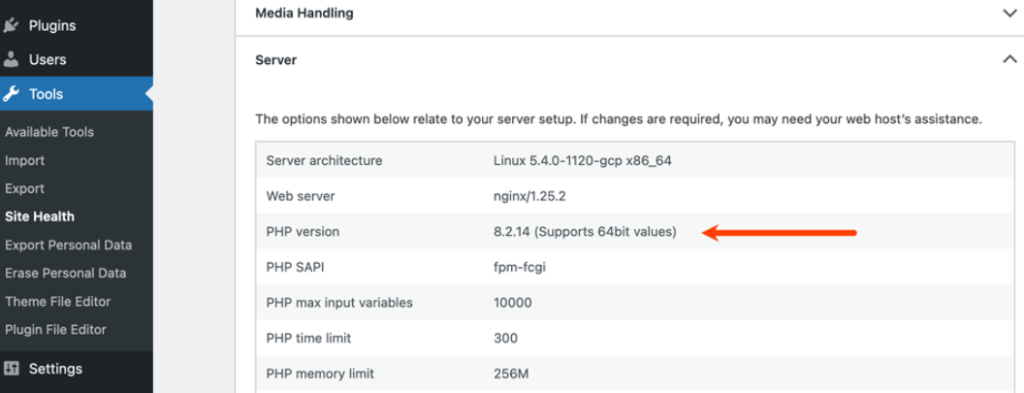1024x393 pixels.
Task: Click the server setup description sentence
Action: click(x=619, y=119)
